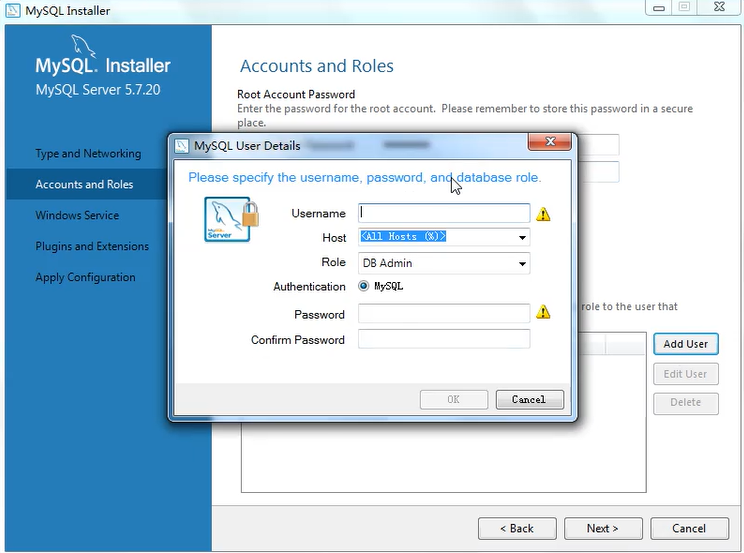Click the < Back button
This screenshot has height=553, width=744.
(517, 528)
